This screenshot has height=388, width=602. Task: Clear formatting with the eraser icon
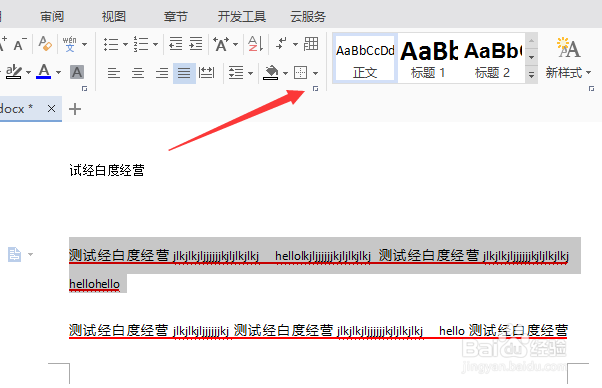click(x=45, y=44)
